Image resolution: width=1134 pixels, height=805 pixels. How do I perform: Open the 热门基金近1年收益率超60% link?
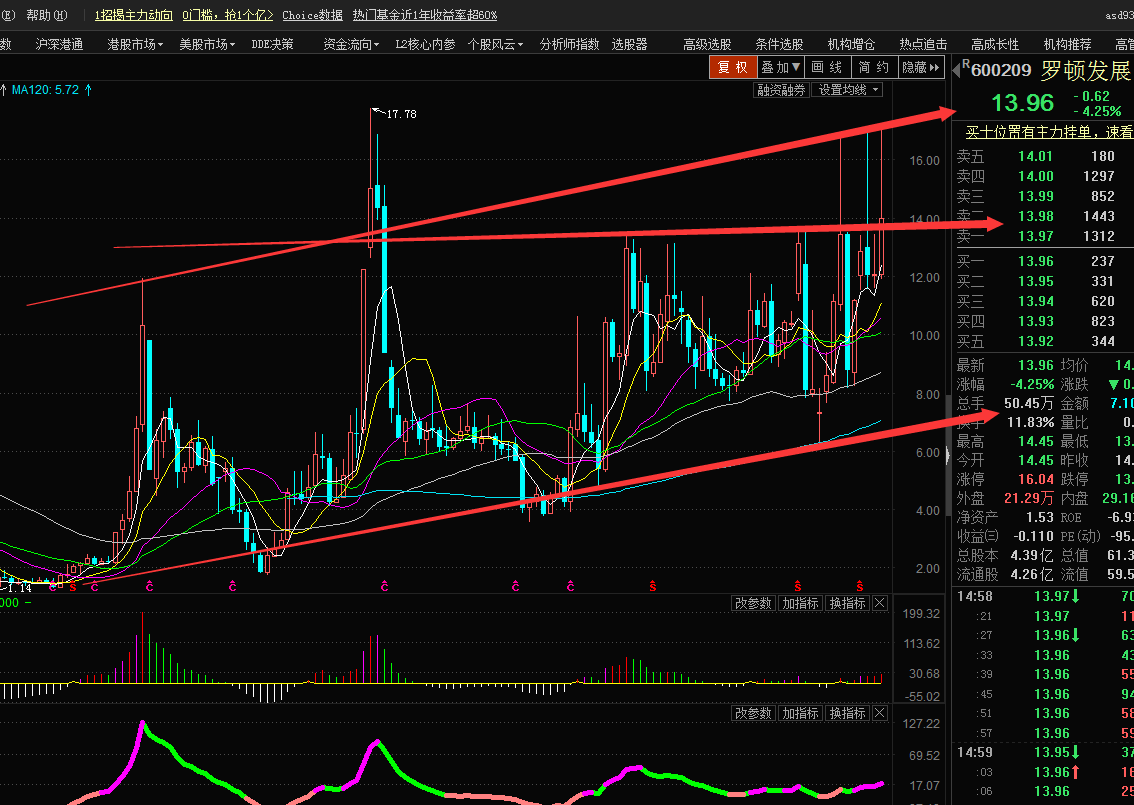coord(425,15)
